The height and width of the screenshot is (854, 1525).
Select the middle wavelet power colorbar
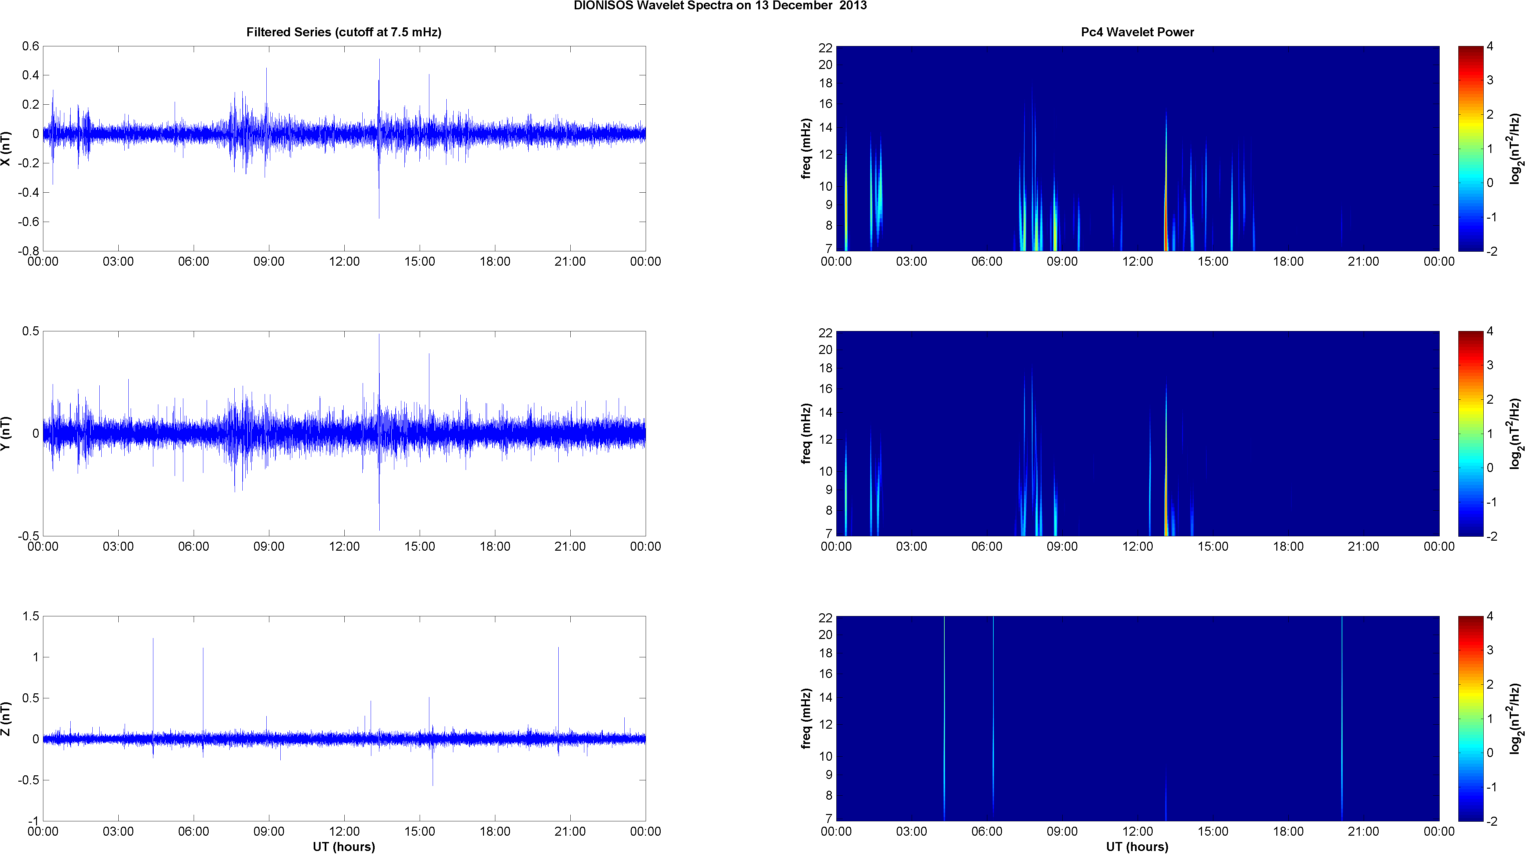[x=1470, y=433]
